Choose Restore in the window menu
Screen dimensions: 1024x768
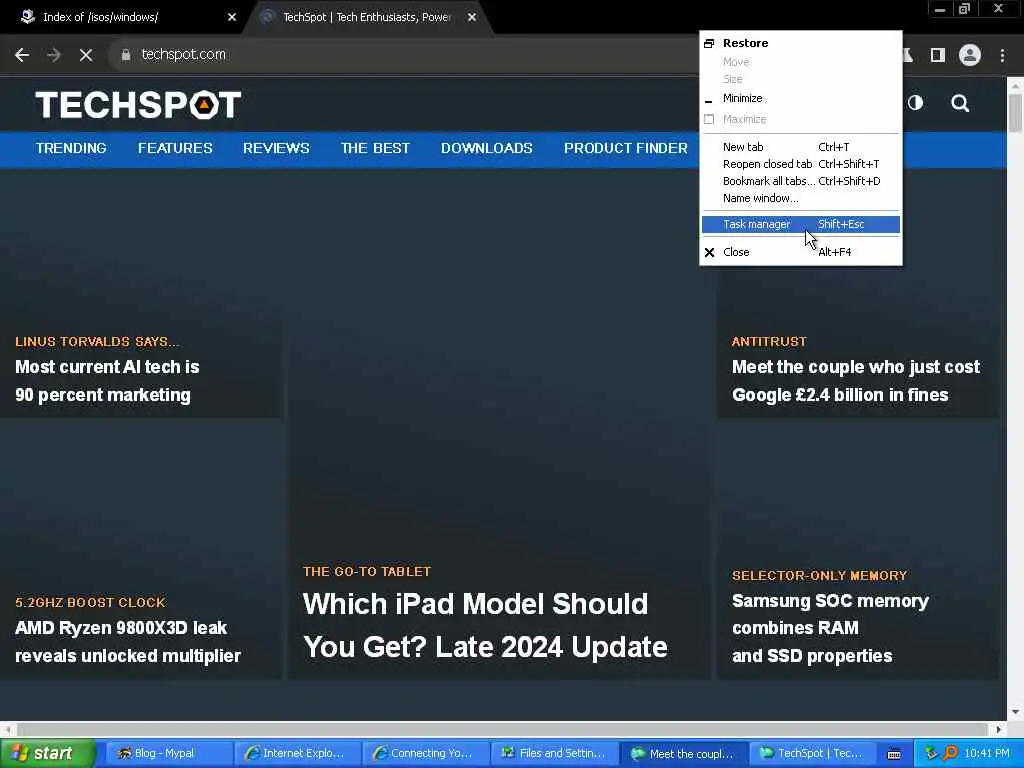pos(800,43)
